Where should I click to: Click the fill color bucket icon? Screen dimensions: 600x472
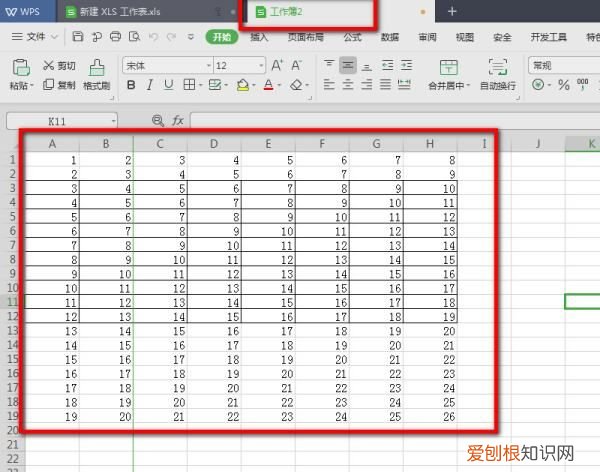243,85
